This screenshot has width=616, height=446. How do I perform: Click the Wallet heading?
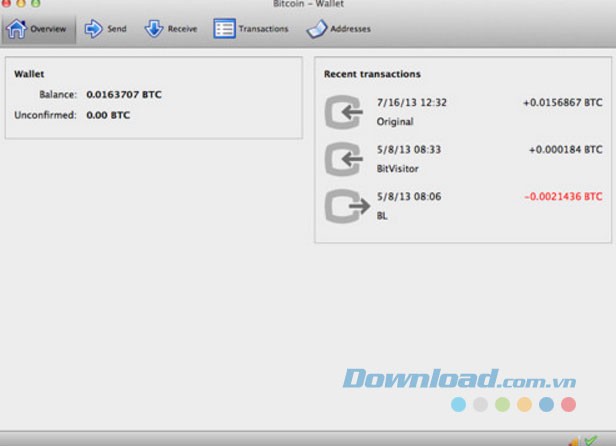[29, 74]
